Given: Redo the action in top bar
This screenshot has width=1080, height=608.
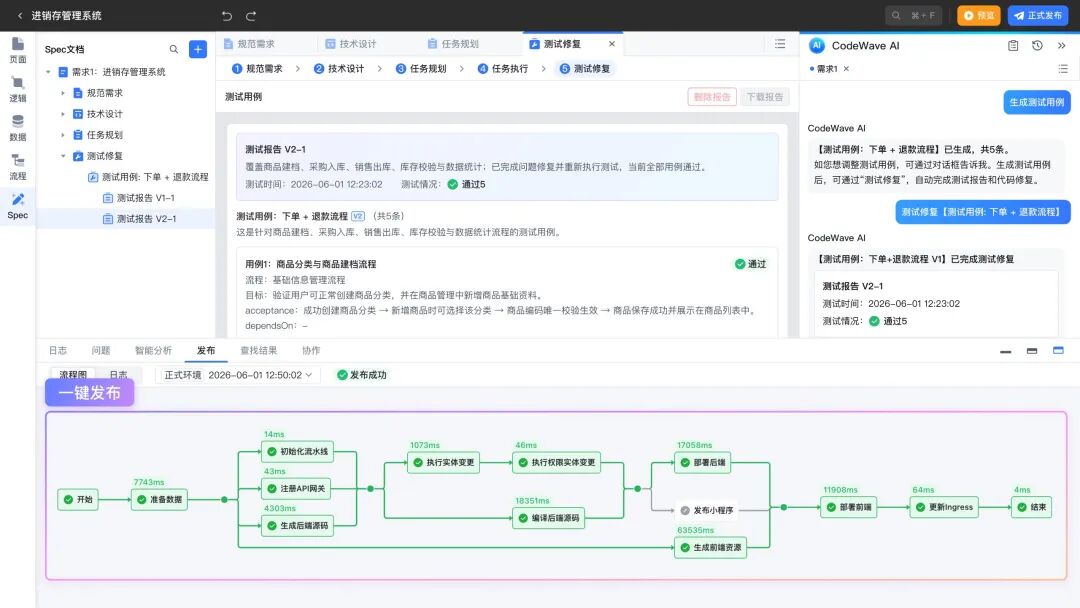Looking at the screenshot, I should click(251, 15).
